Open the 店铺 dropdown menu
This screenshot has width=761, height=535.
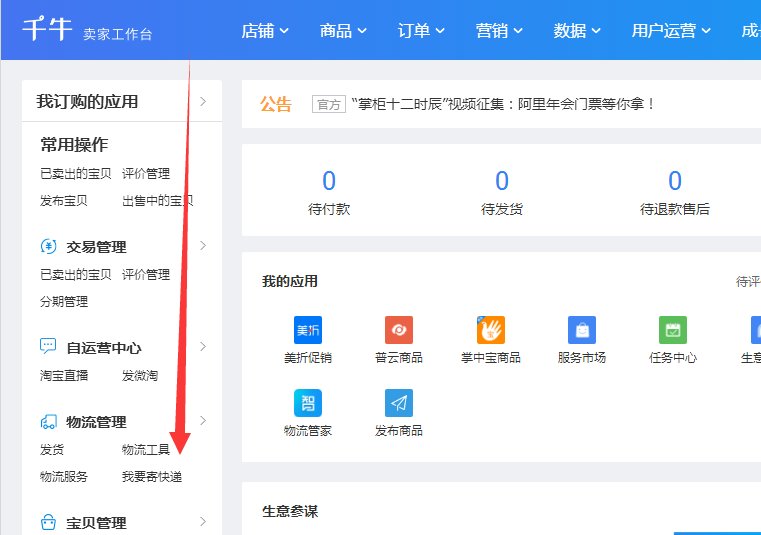[x=265, y=31]
